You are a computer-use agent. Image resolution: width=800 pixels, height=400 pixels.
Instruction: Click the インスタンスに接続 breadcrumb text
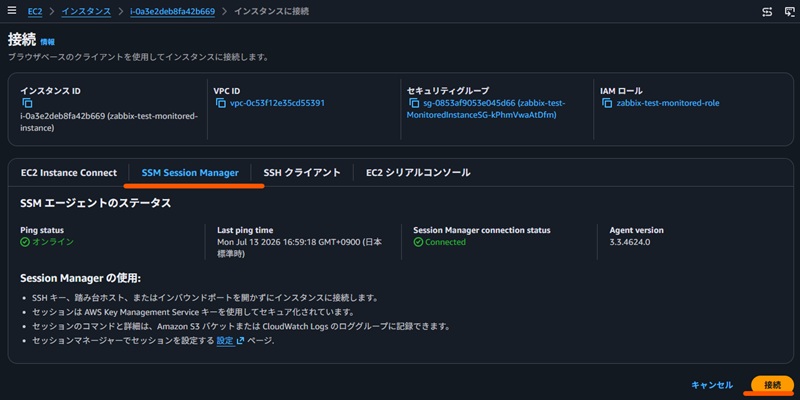271,11
